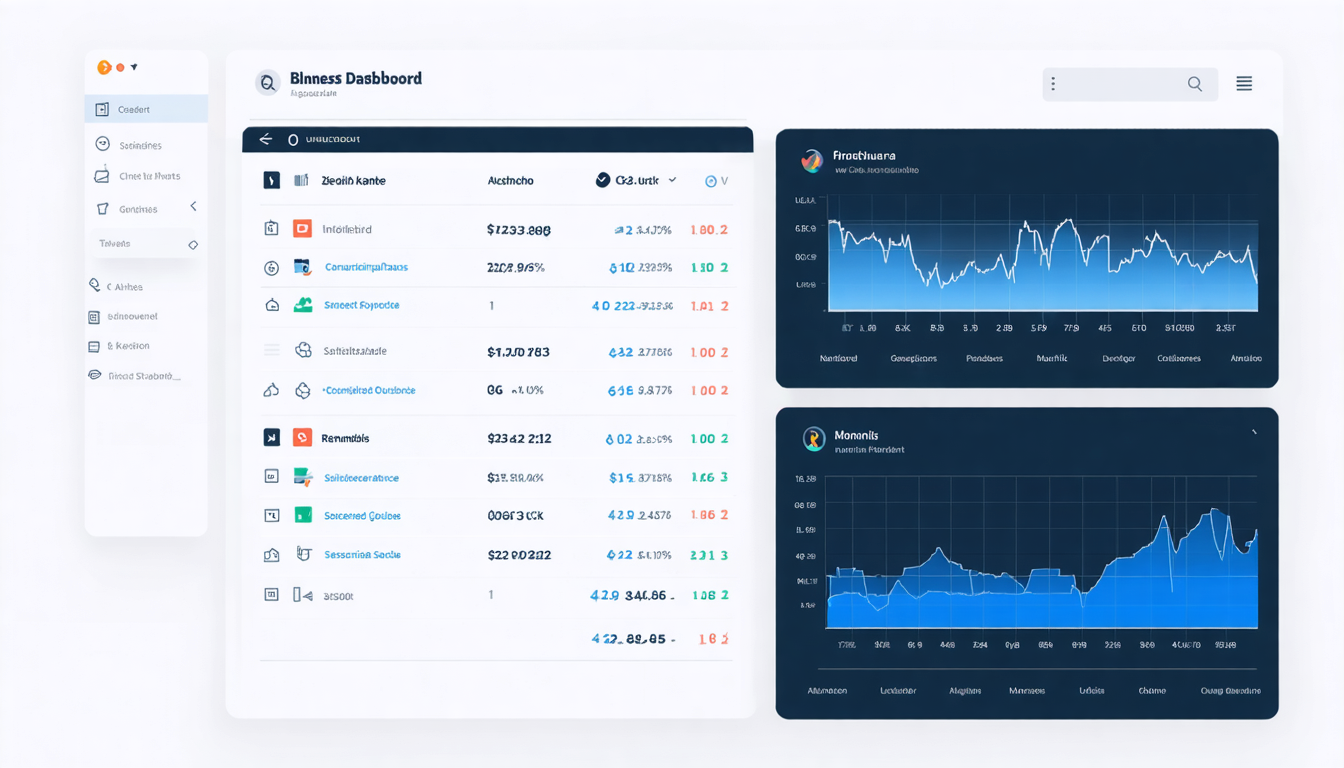Click the search icon beside 'C Alhhes' in sidebar
This screenshot has width=1344, height=768.
pyautogui.click(x=95, y=286)
